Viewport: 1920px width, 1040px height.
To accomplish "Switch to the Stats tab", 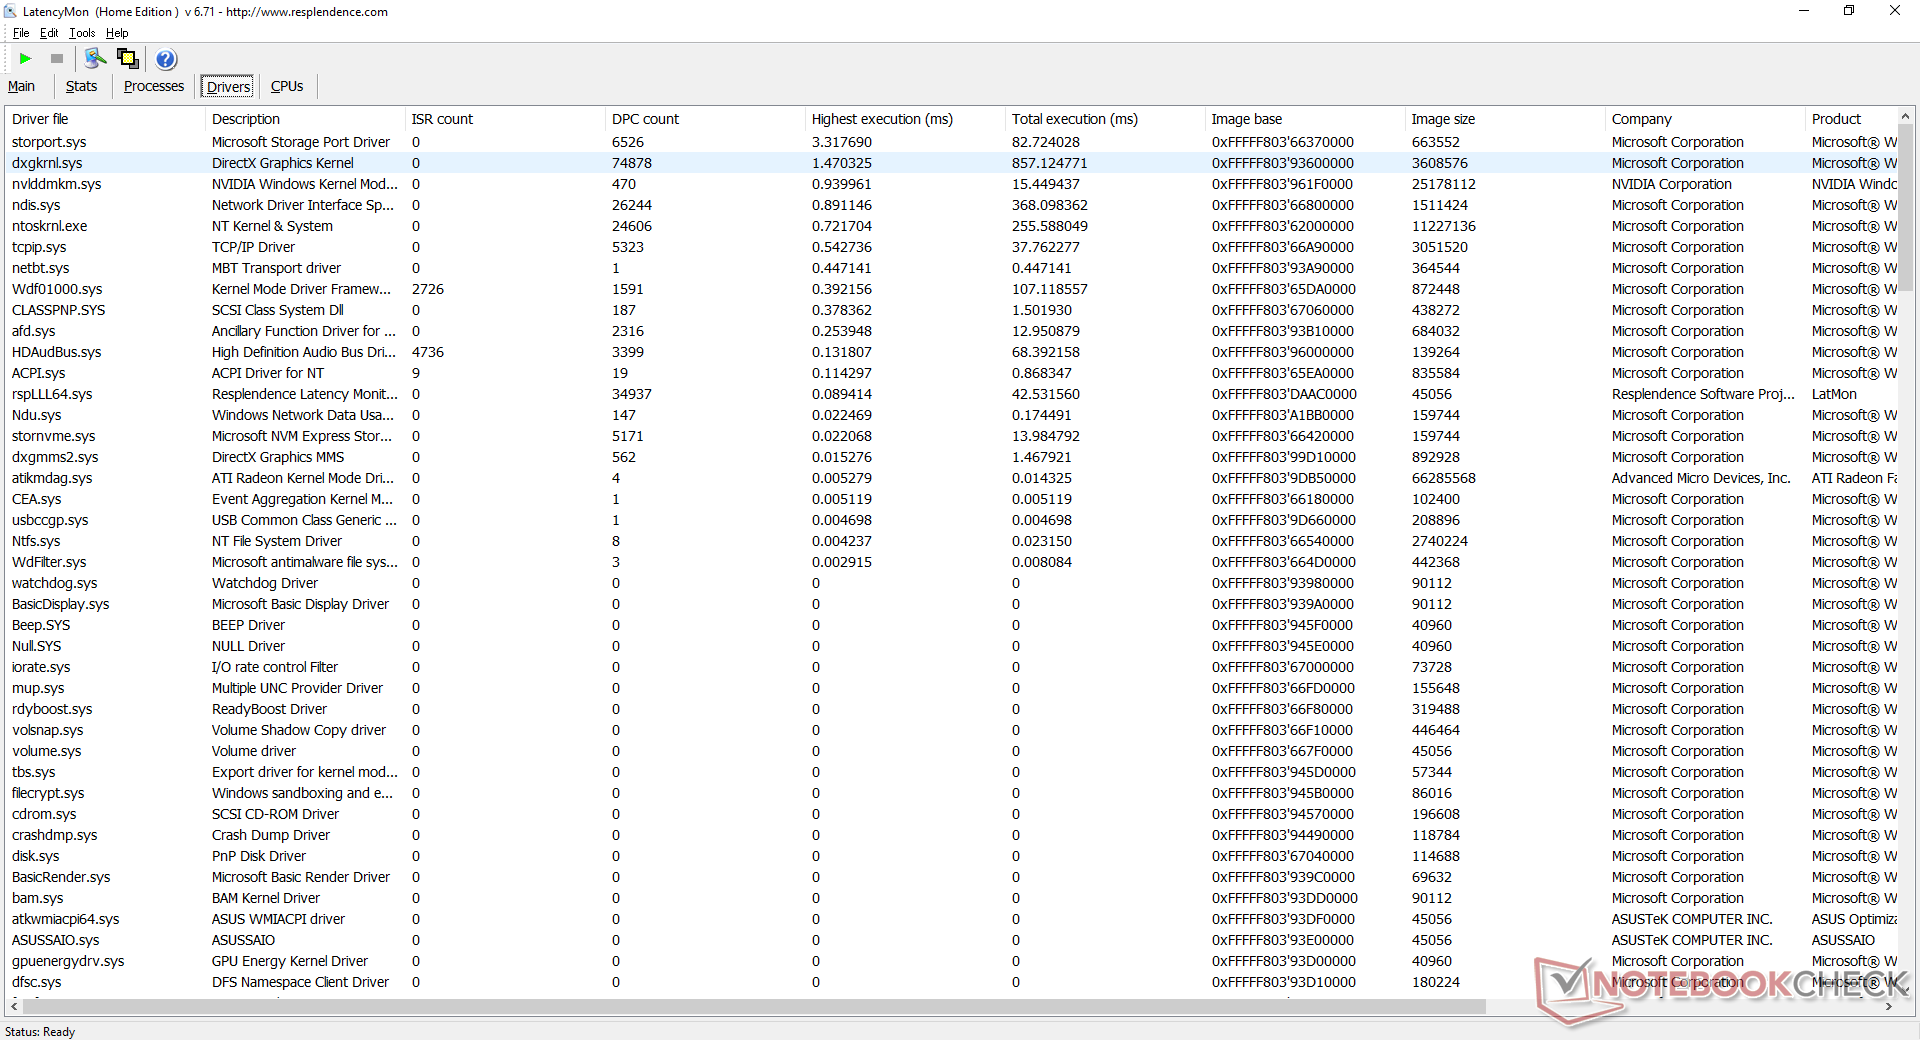I will click(x=81, y=87).
